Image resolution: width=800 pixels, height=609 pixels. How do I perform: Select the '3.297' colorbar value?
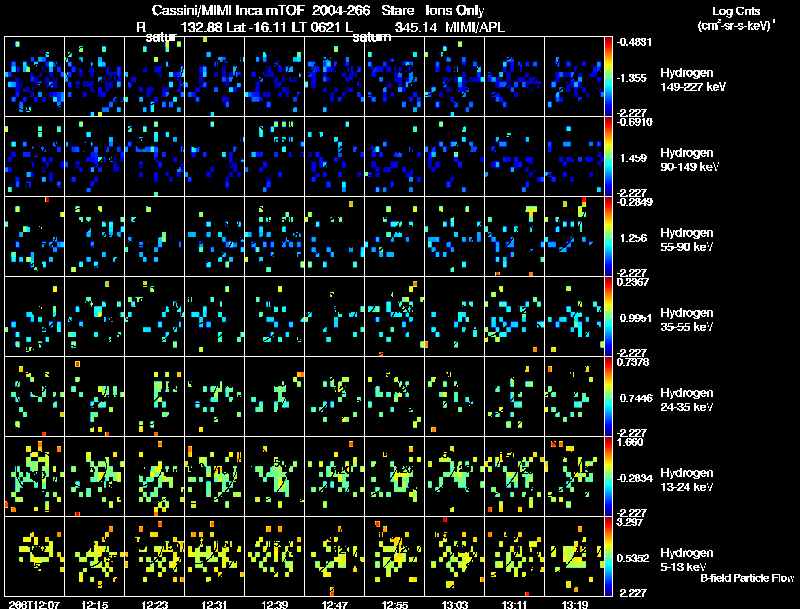(x=630, y=522)
